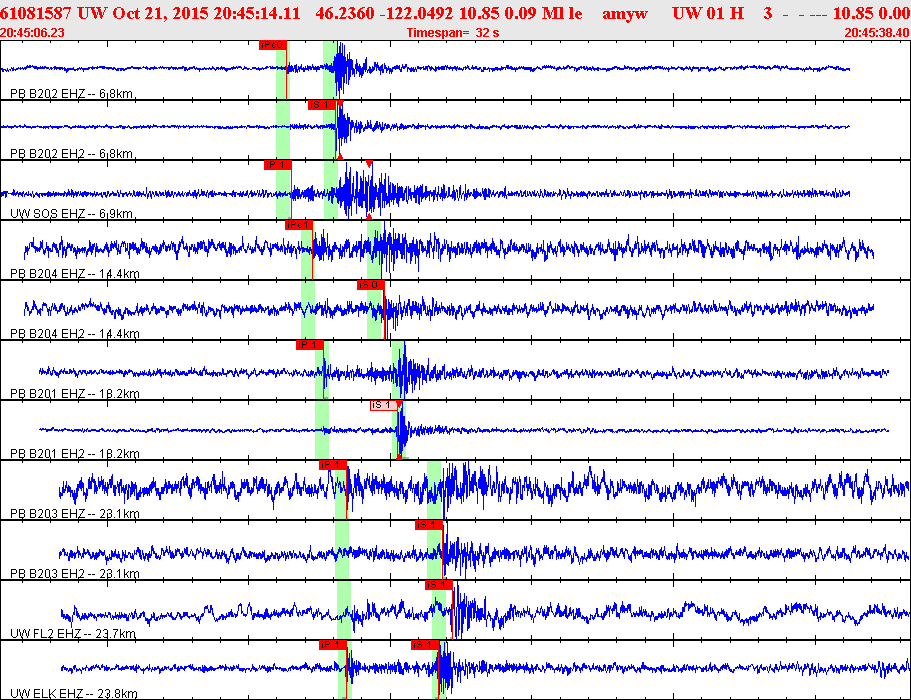
Task: Click the 'UW 01 H' header text
Action: [708, 13]
